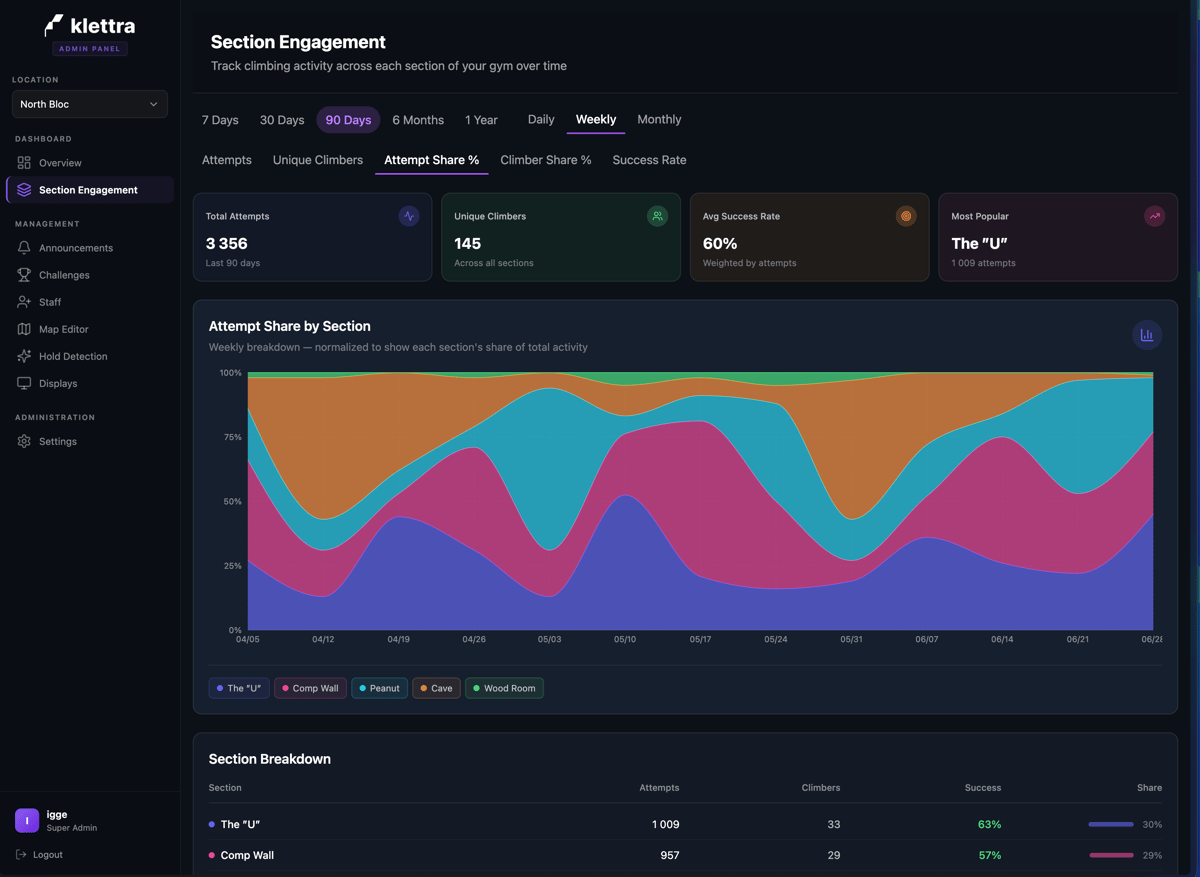The width and height of the screenshot is (1200, 877).
Task: Click The "U" row in Section Breakdown
Action: pos(685,824)
